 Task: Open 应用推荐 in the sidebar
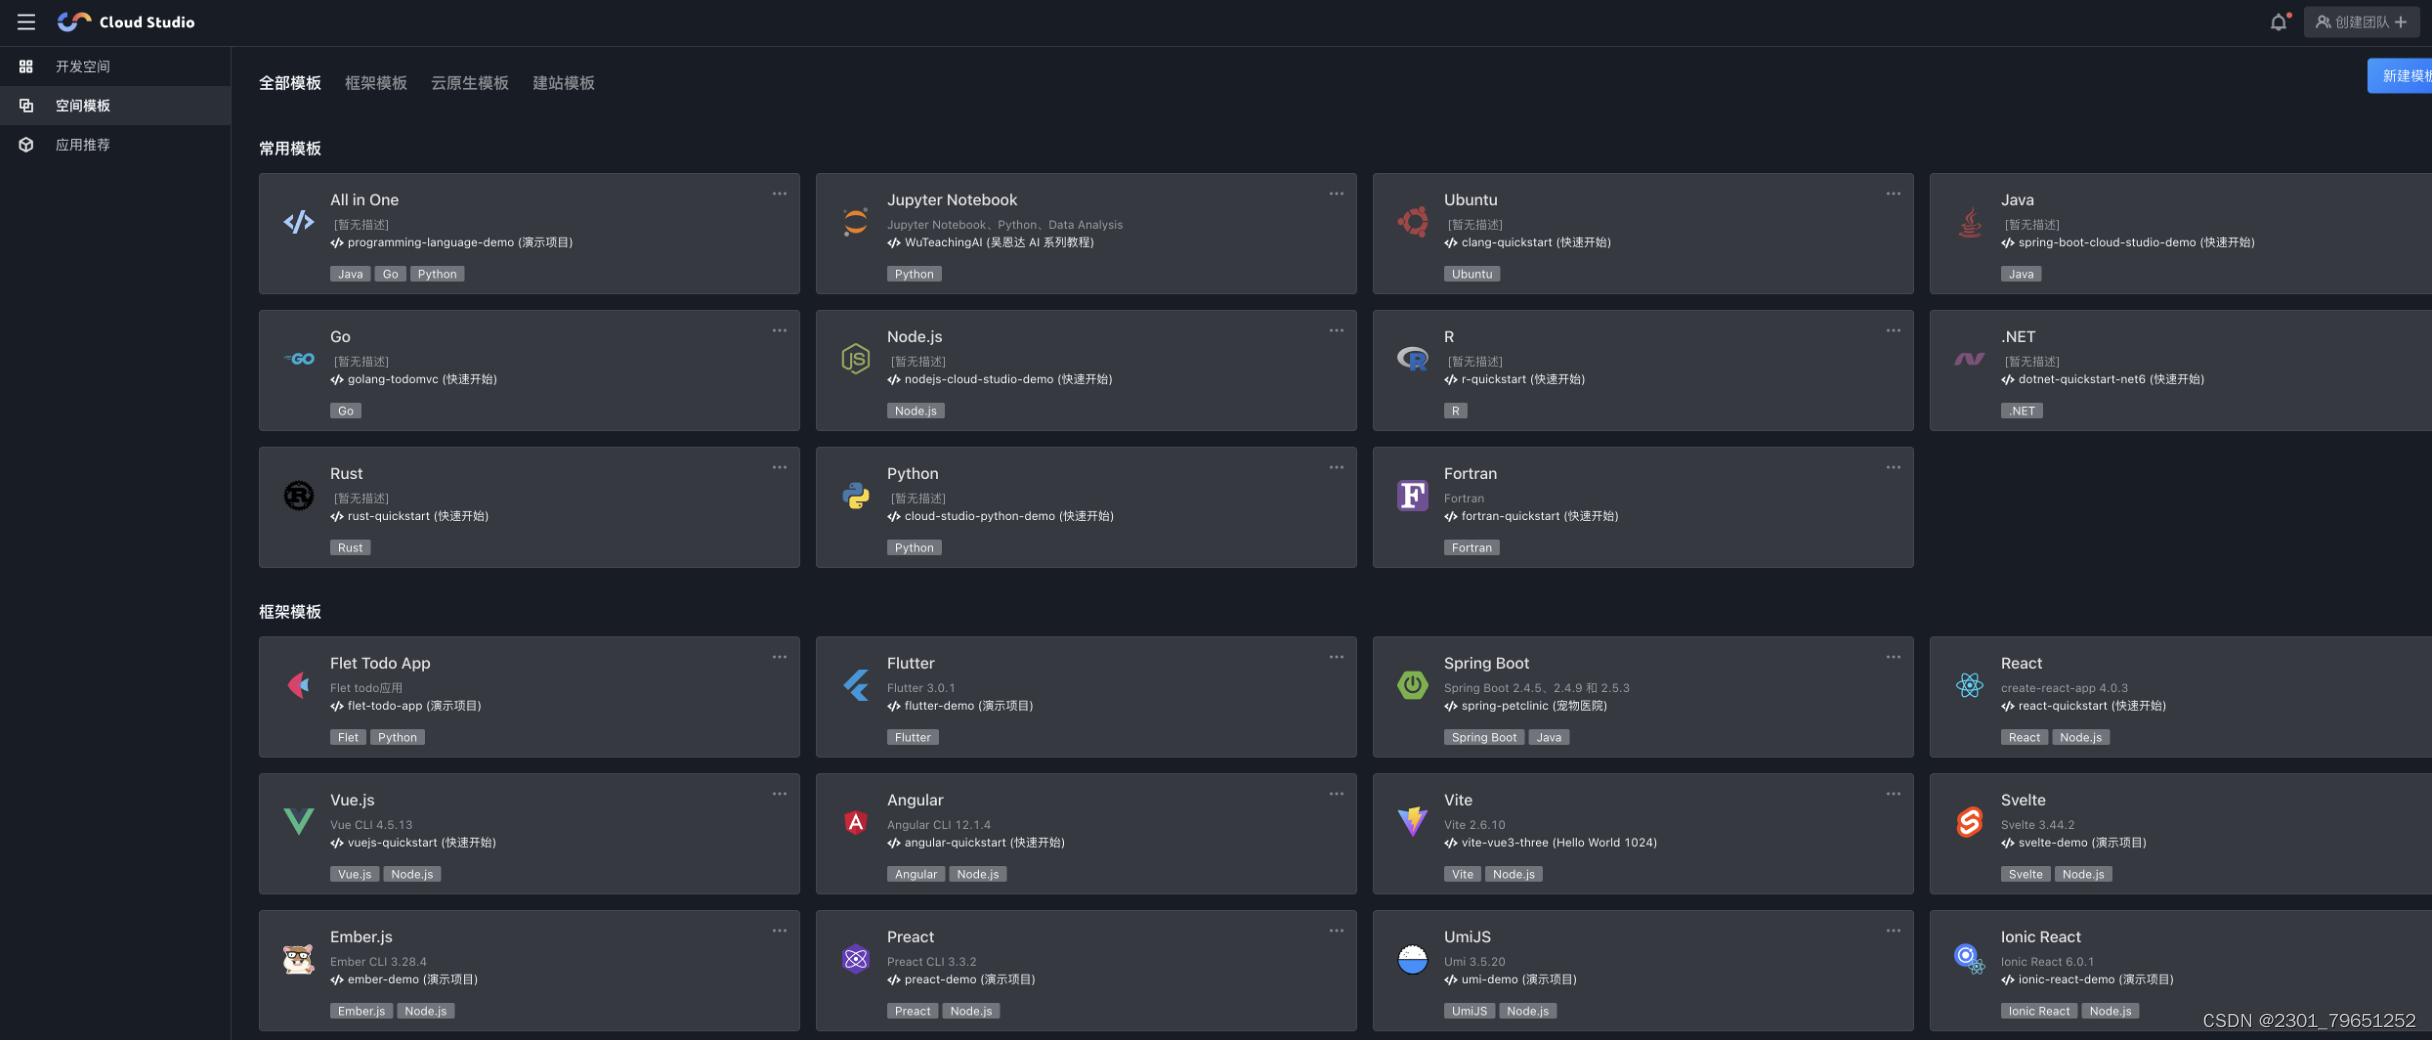[115, 144]
